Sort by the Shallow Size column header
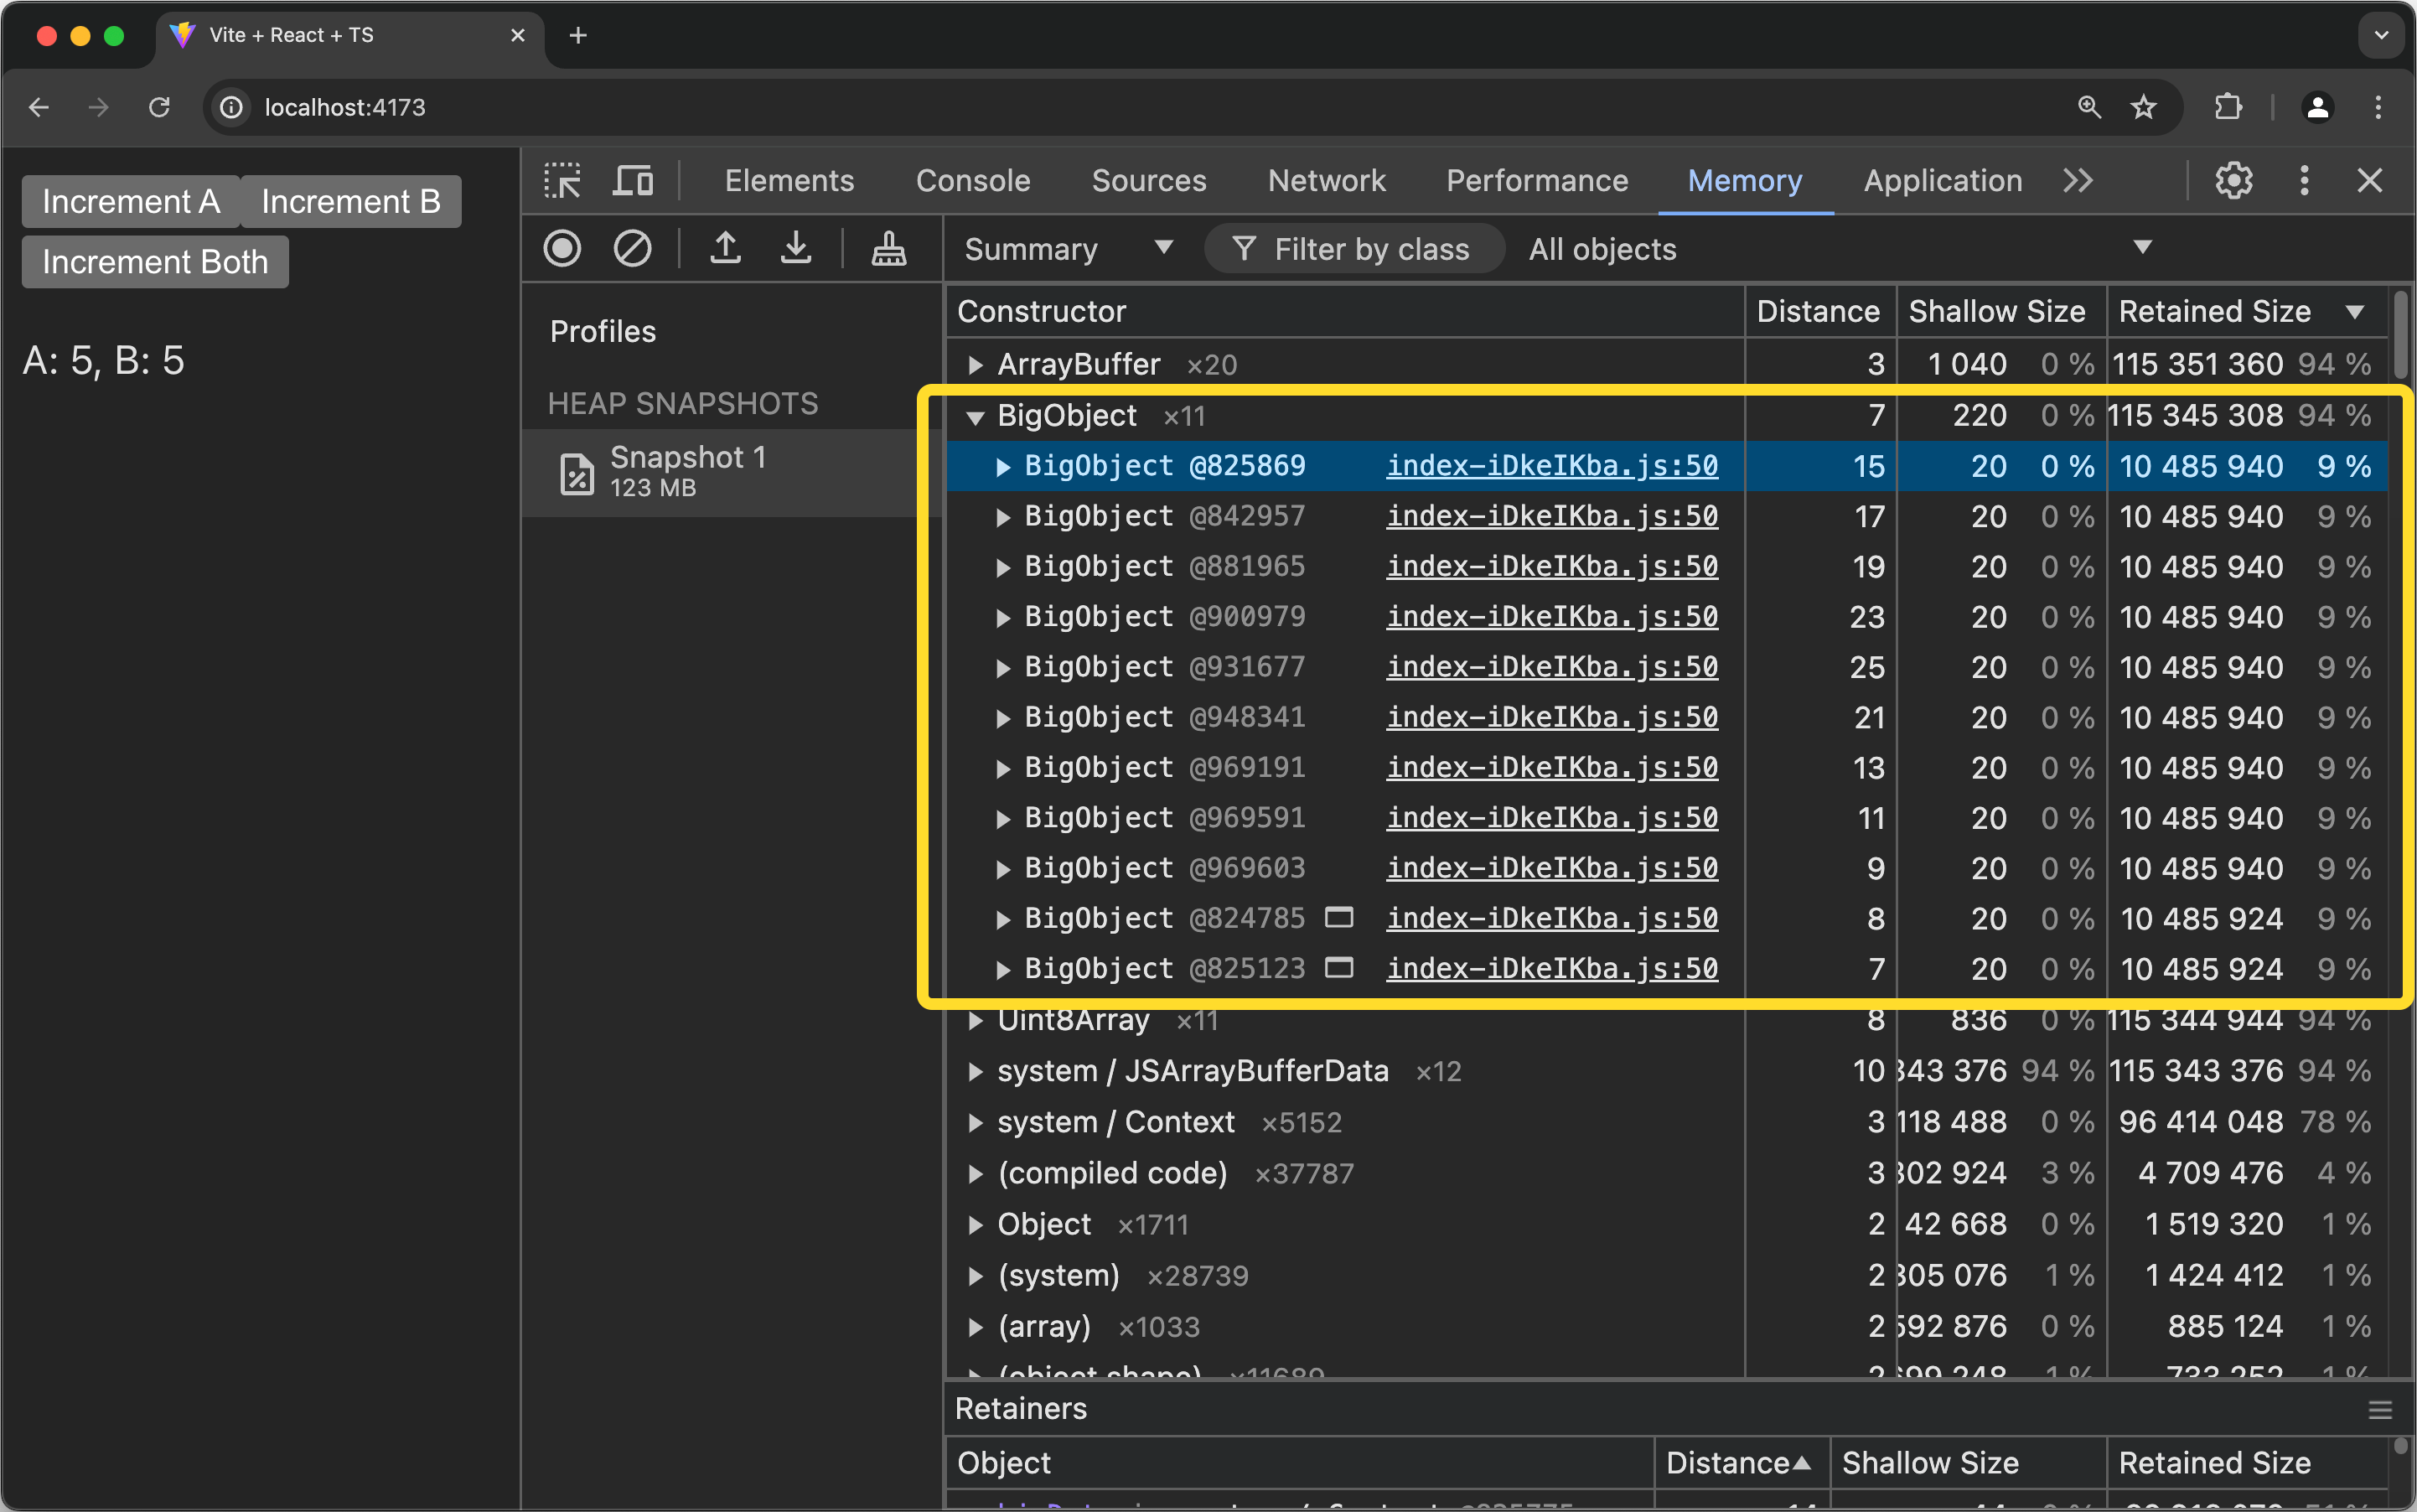 pos(2001,312)
